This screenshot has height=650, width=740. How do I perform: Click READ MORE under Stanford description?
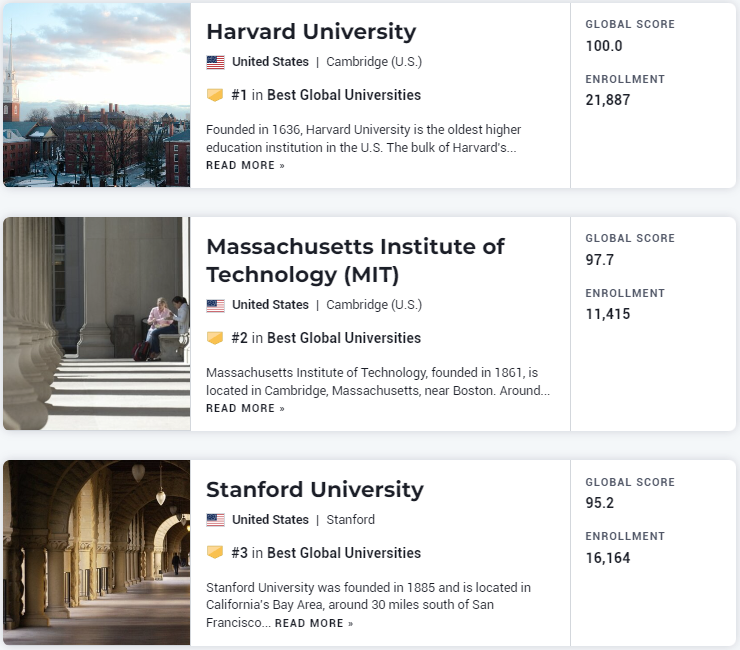(x=314, y=623)
